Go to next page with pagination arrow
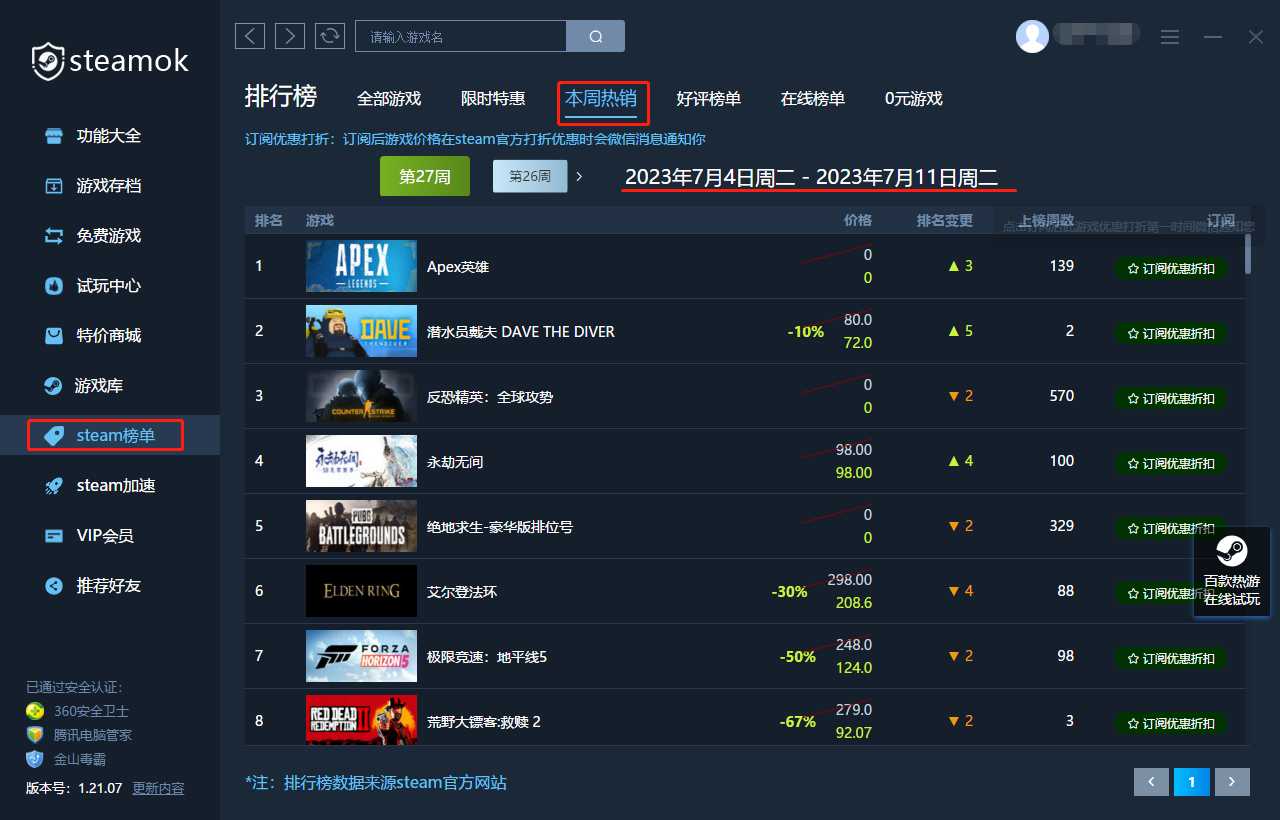Screen dimensions: 1280x820 (x=1233, y=782)
